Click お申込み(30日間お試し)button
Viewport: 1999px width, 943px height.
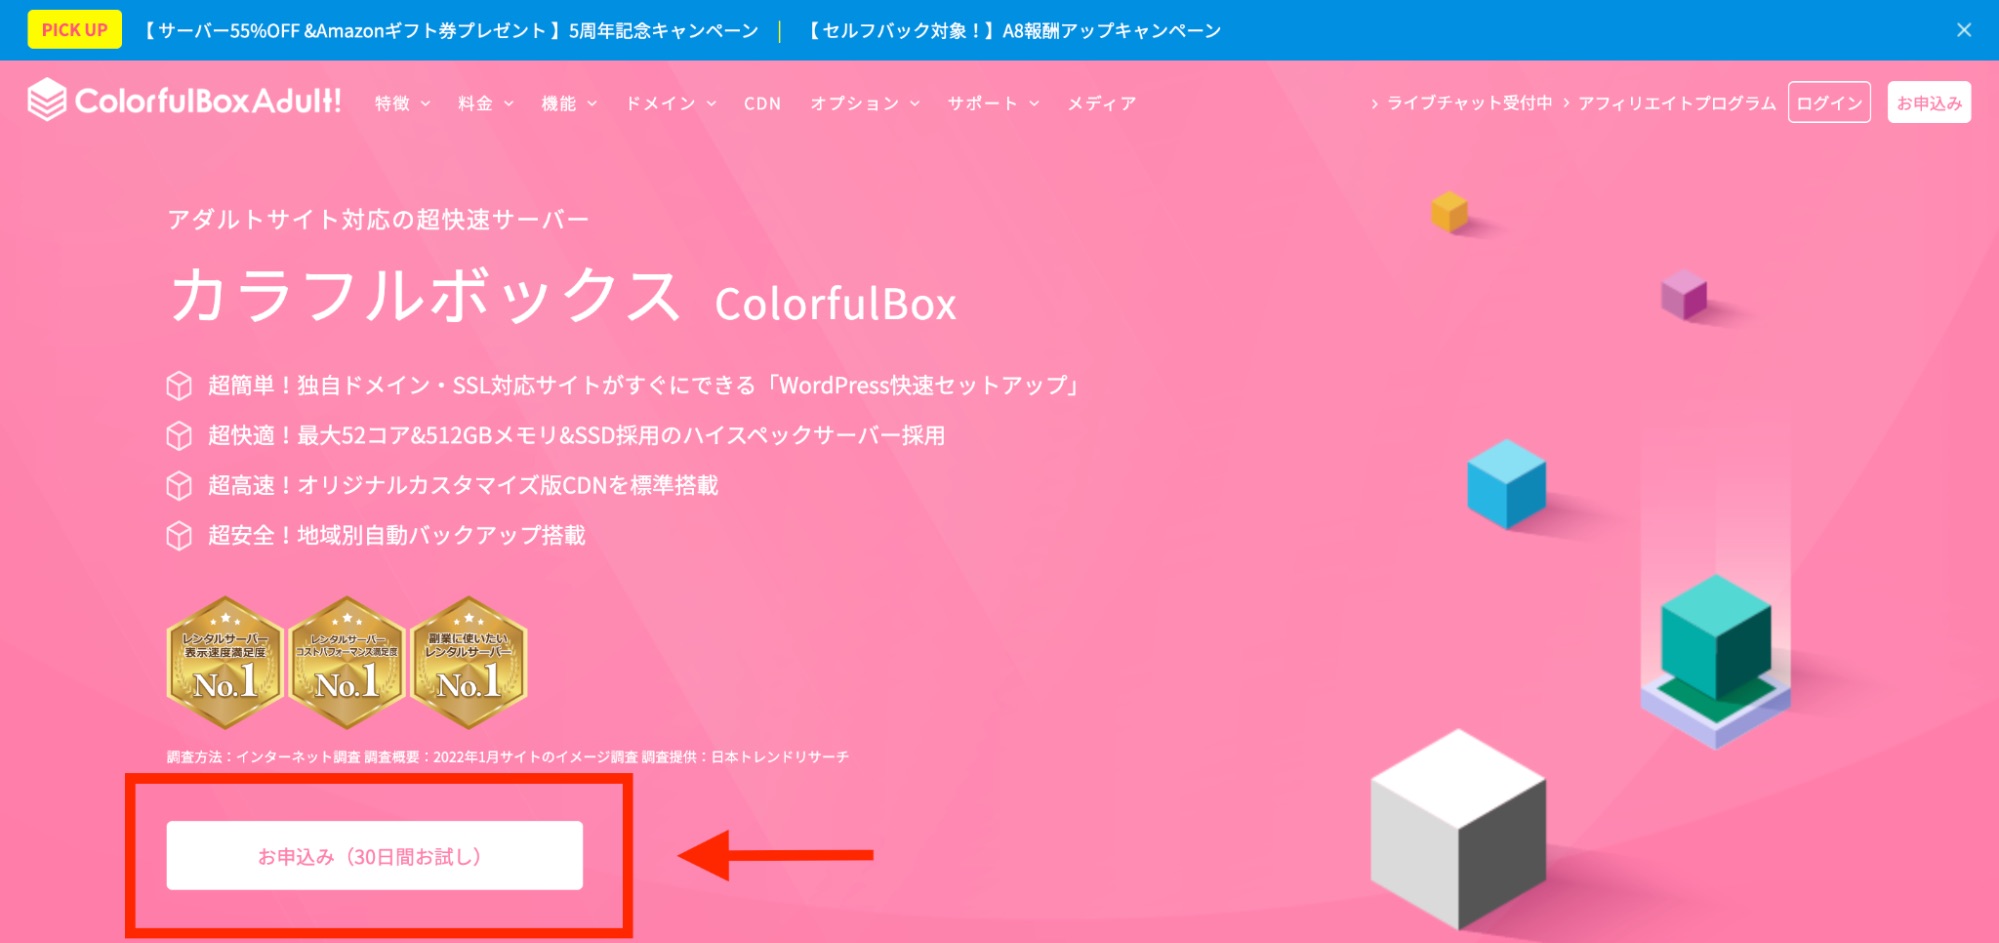[x=375, y=856]
